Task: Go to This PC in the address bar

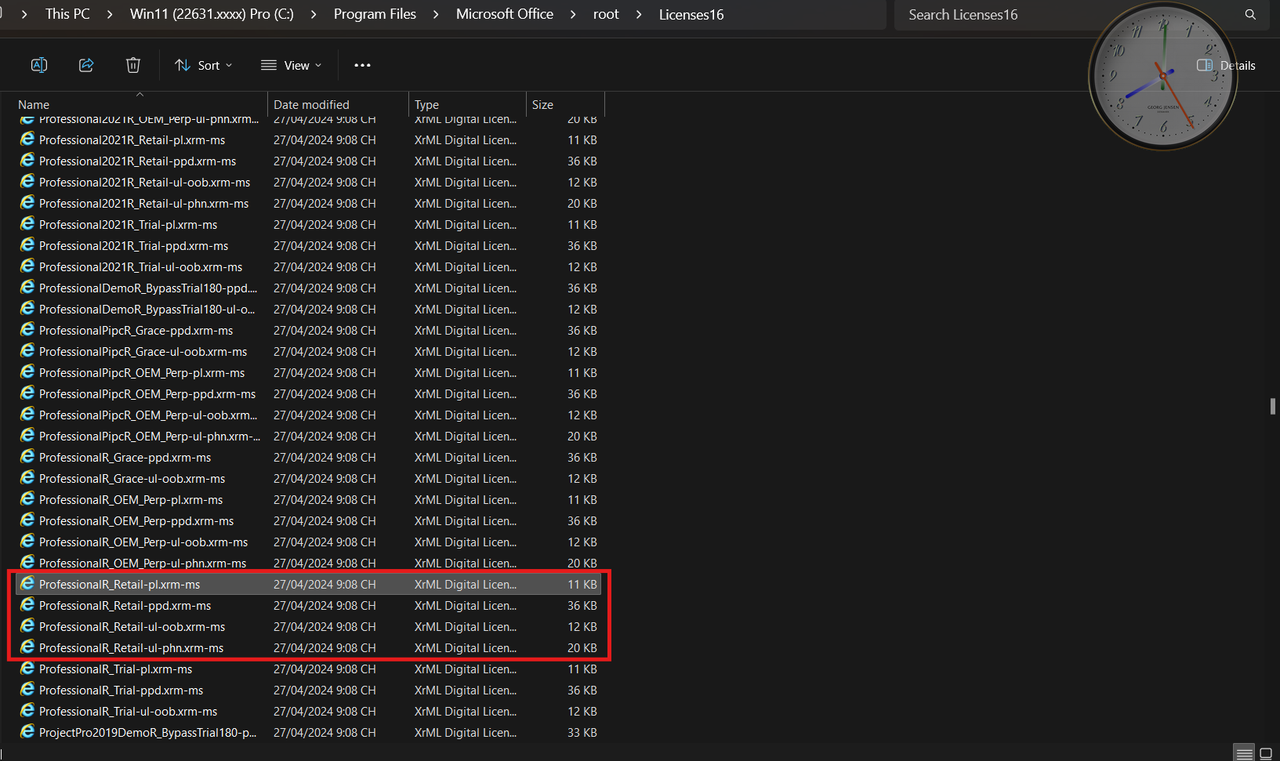Action: [68, 14]
